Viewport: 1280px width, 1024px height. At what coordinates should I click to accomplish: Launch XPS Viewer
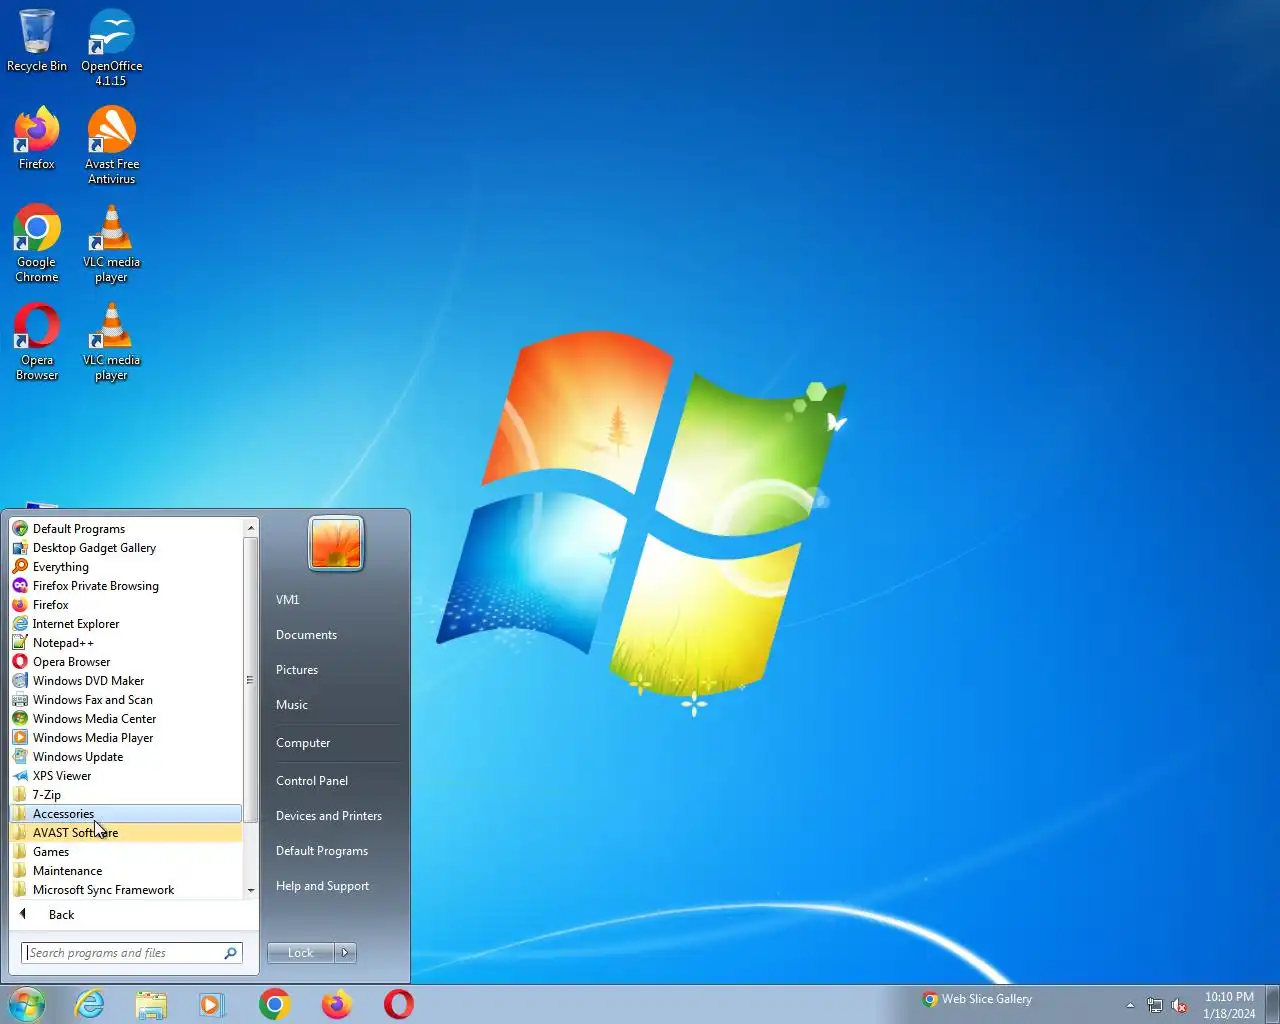click(x=126, y=775)
